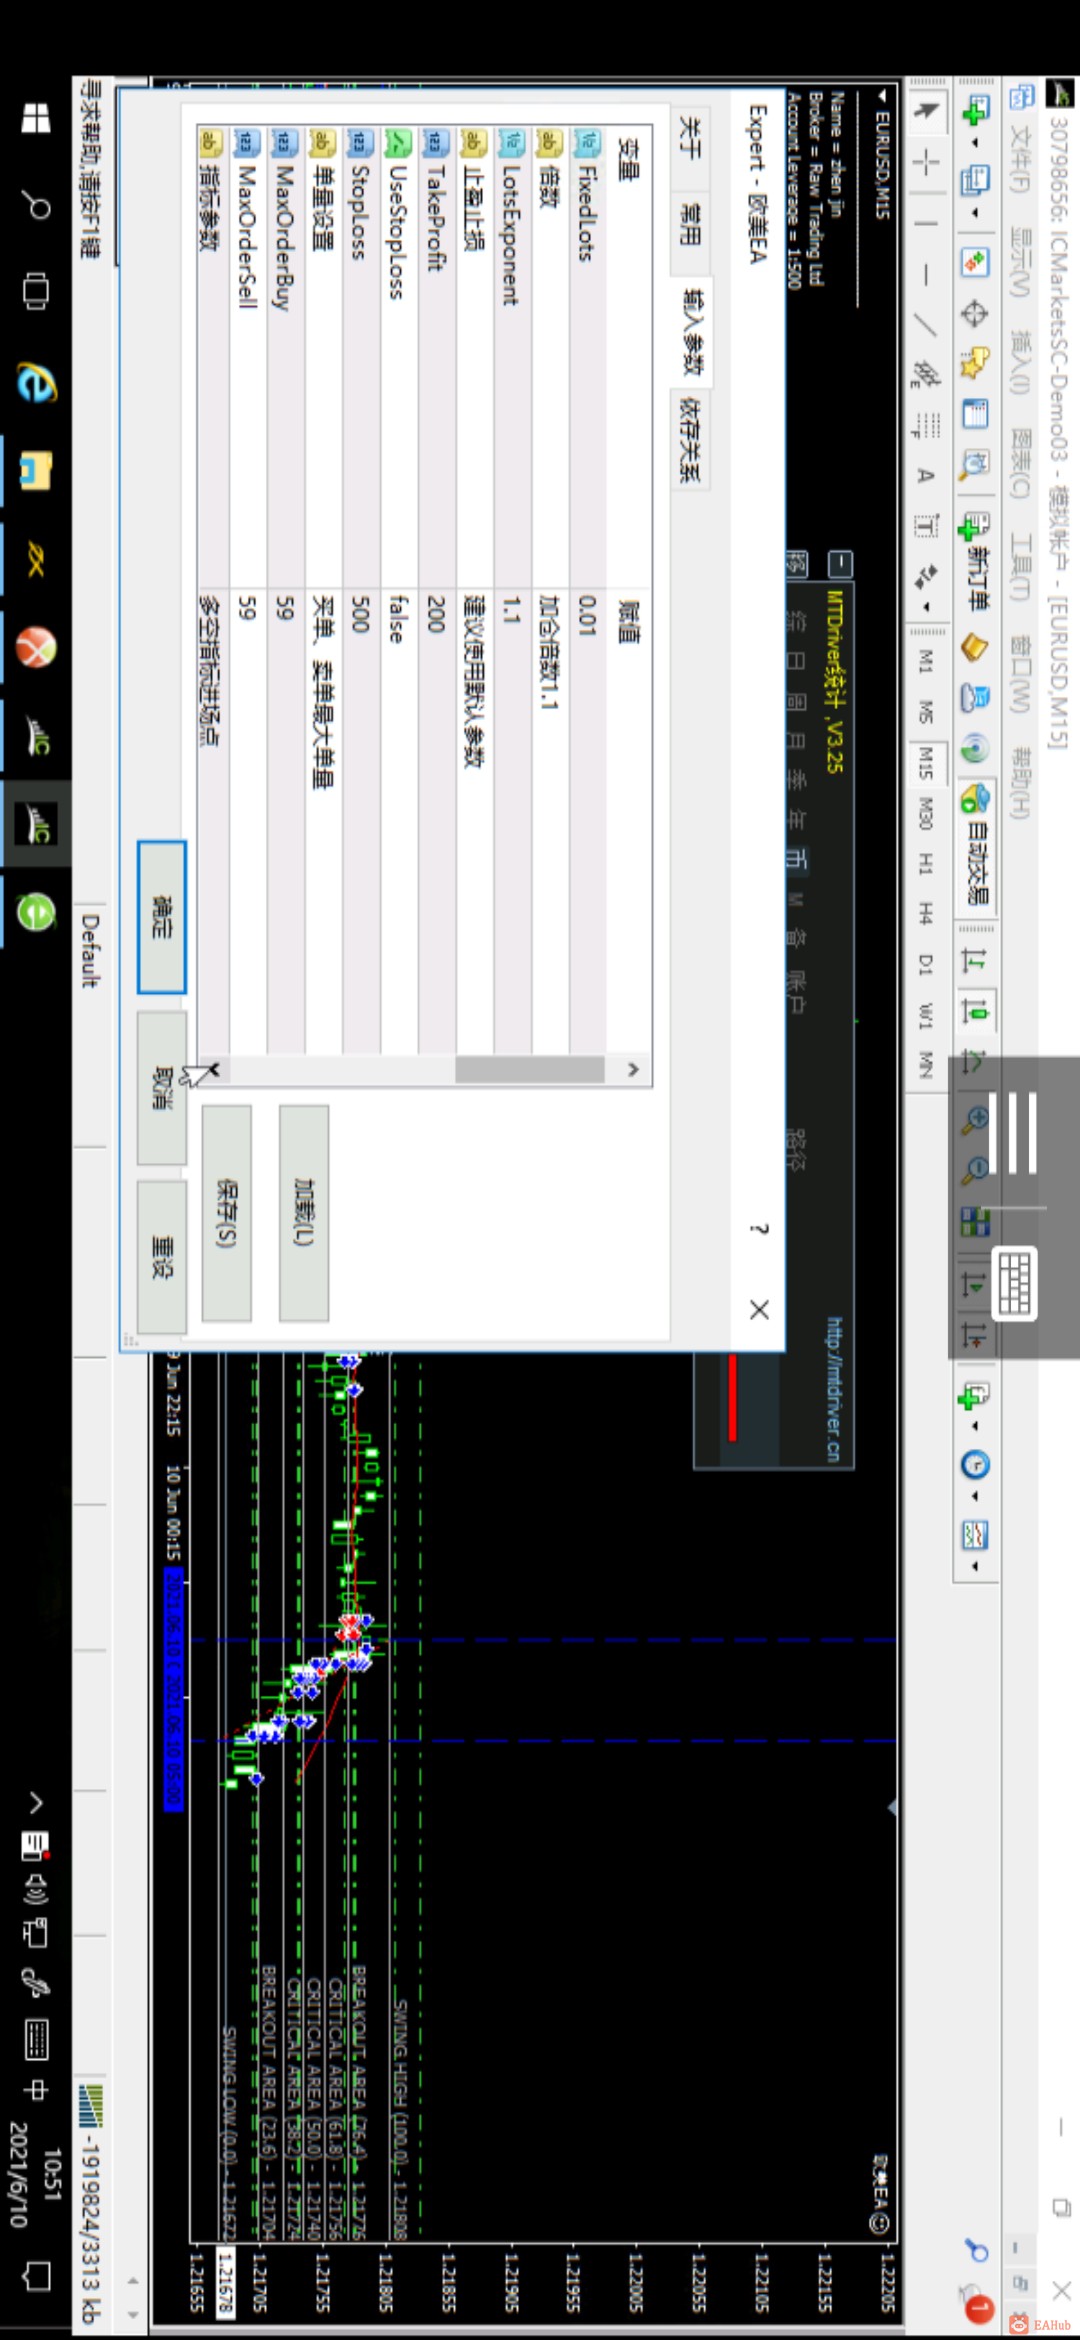Open the 插入(I) menu
Image resolution: width=1080 pixels, height=2340 pixels.
tap(1020, 362)
